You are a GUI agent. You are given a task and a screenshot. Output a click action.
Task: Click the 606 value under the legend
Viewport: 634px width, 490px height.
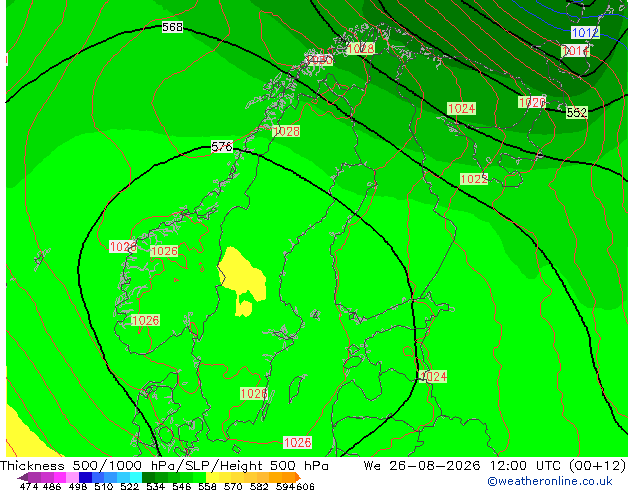click(305, 486)
